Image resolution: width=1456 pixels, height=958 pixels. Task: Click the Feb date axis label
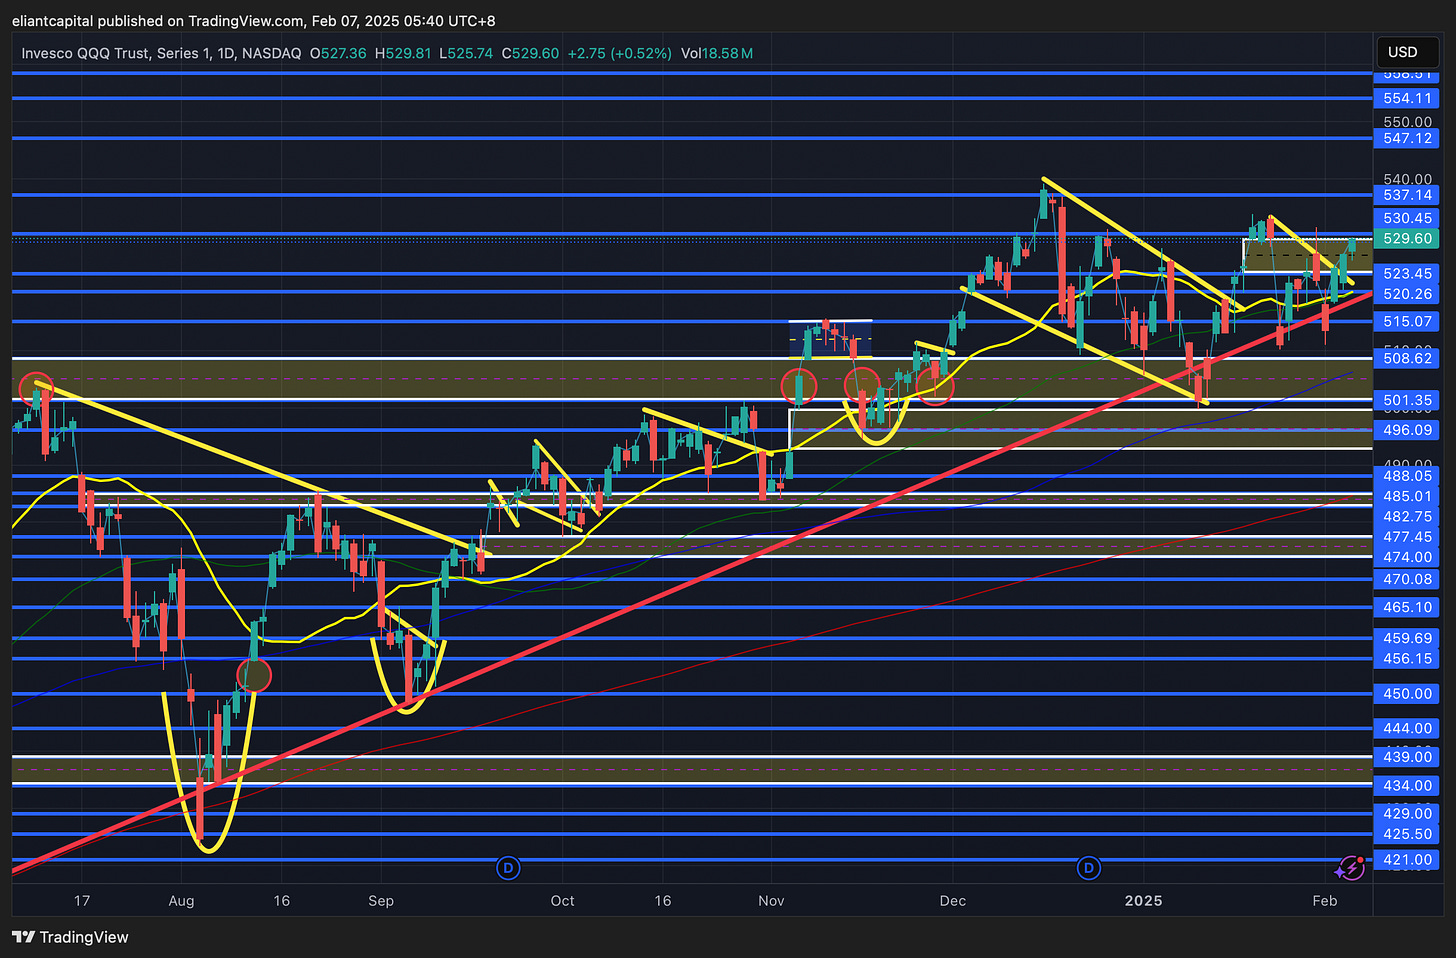pos(1325,901)
